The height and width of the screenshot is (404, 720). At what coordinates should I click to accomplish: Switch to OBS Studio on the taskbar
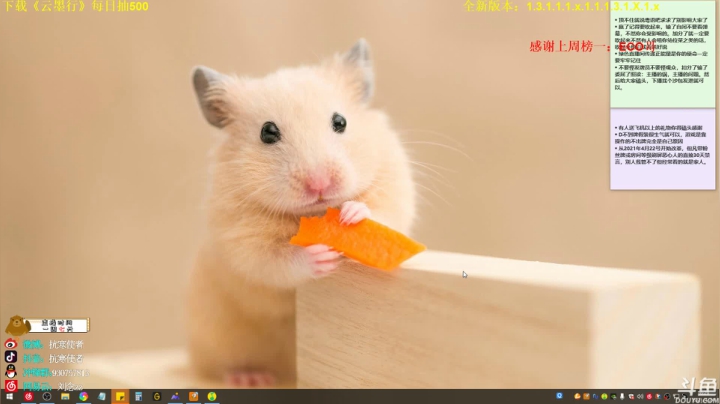pos(47,396)
